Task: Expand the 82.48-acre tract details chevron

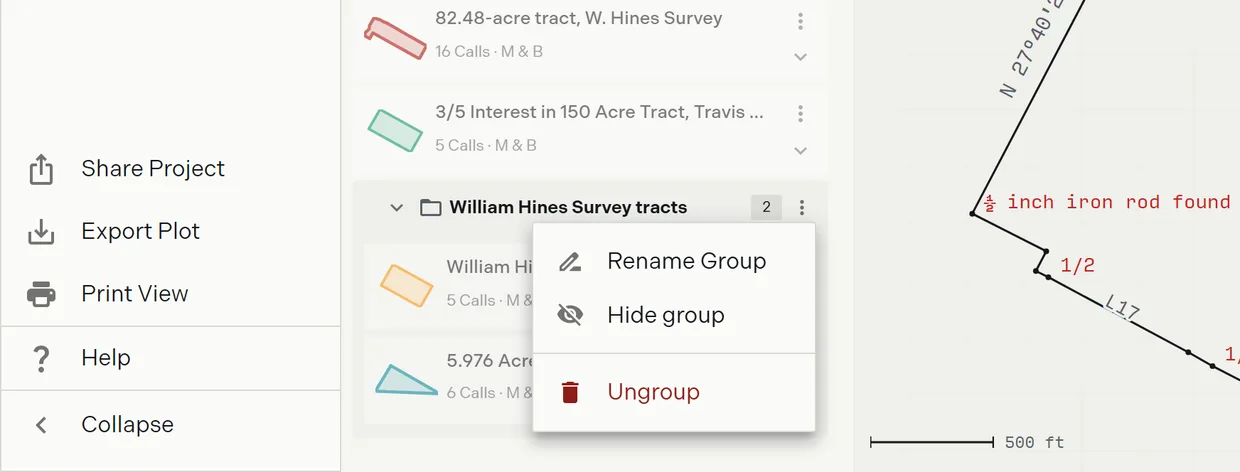Action: [x=800, y=57]
